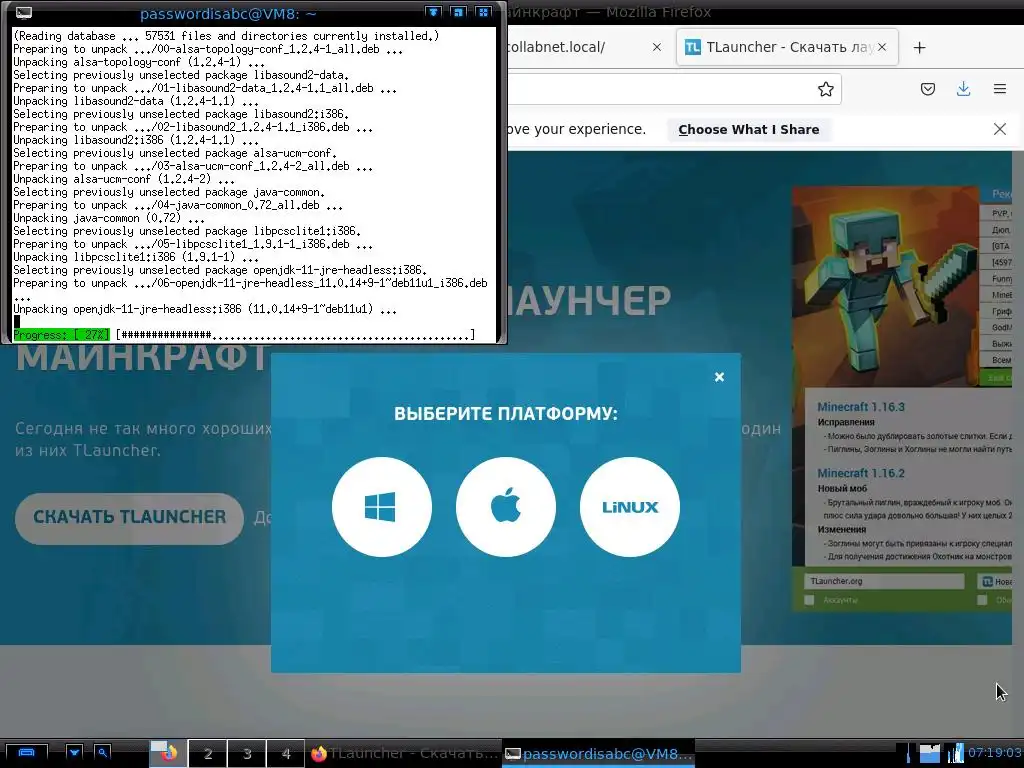The height and width of the screenshot is (768, 1024).
Task: Click the МАЙНКРАФТ heading on the webpage
Action: (x=142, y=358)
